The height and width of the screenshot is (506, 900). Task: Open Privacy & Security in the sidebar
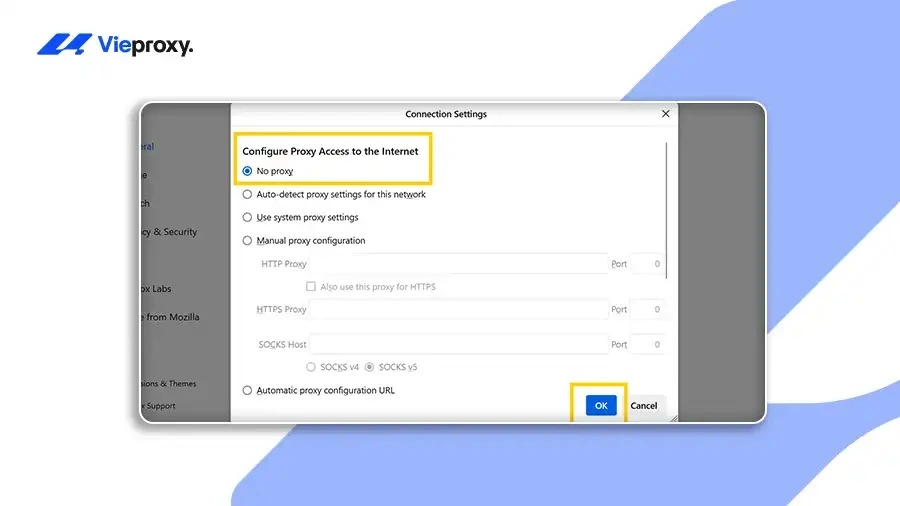point(169,232)
